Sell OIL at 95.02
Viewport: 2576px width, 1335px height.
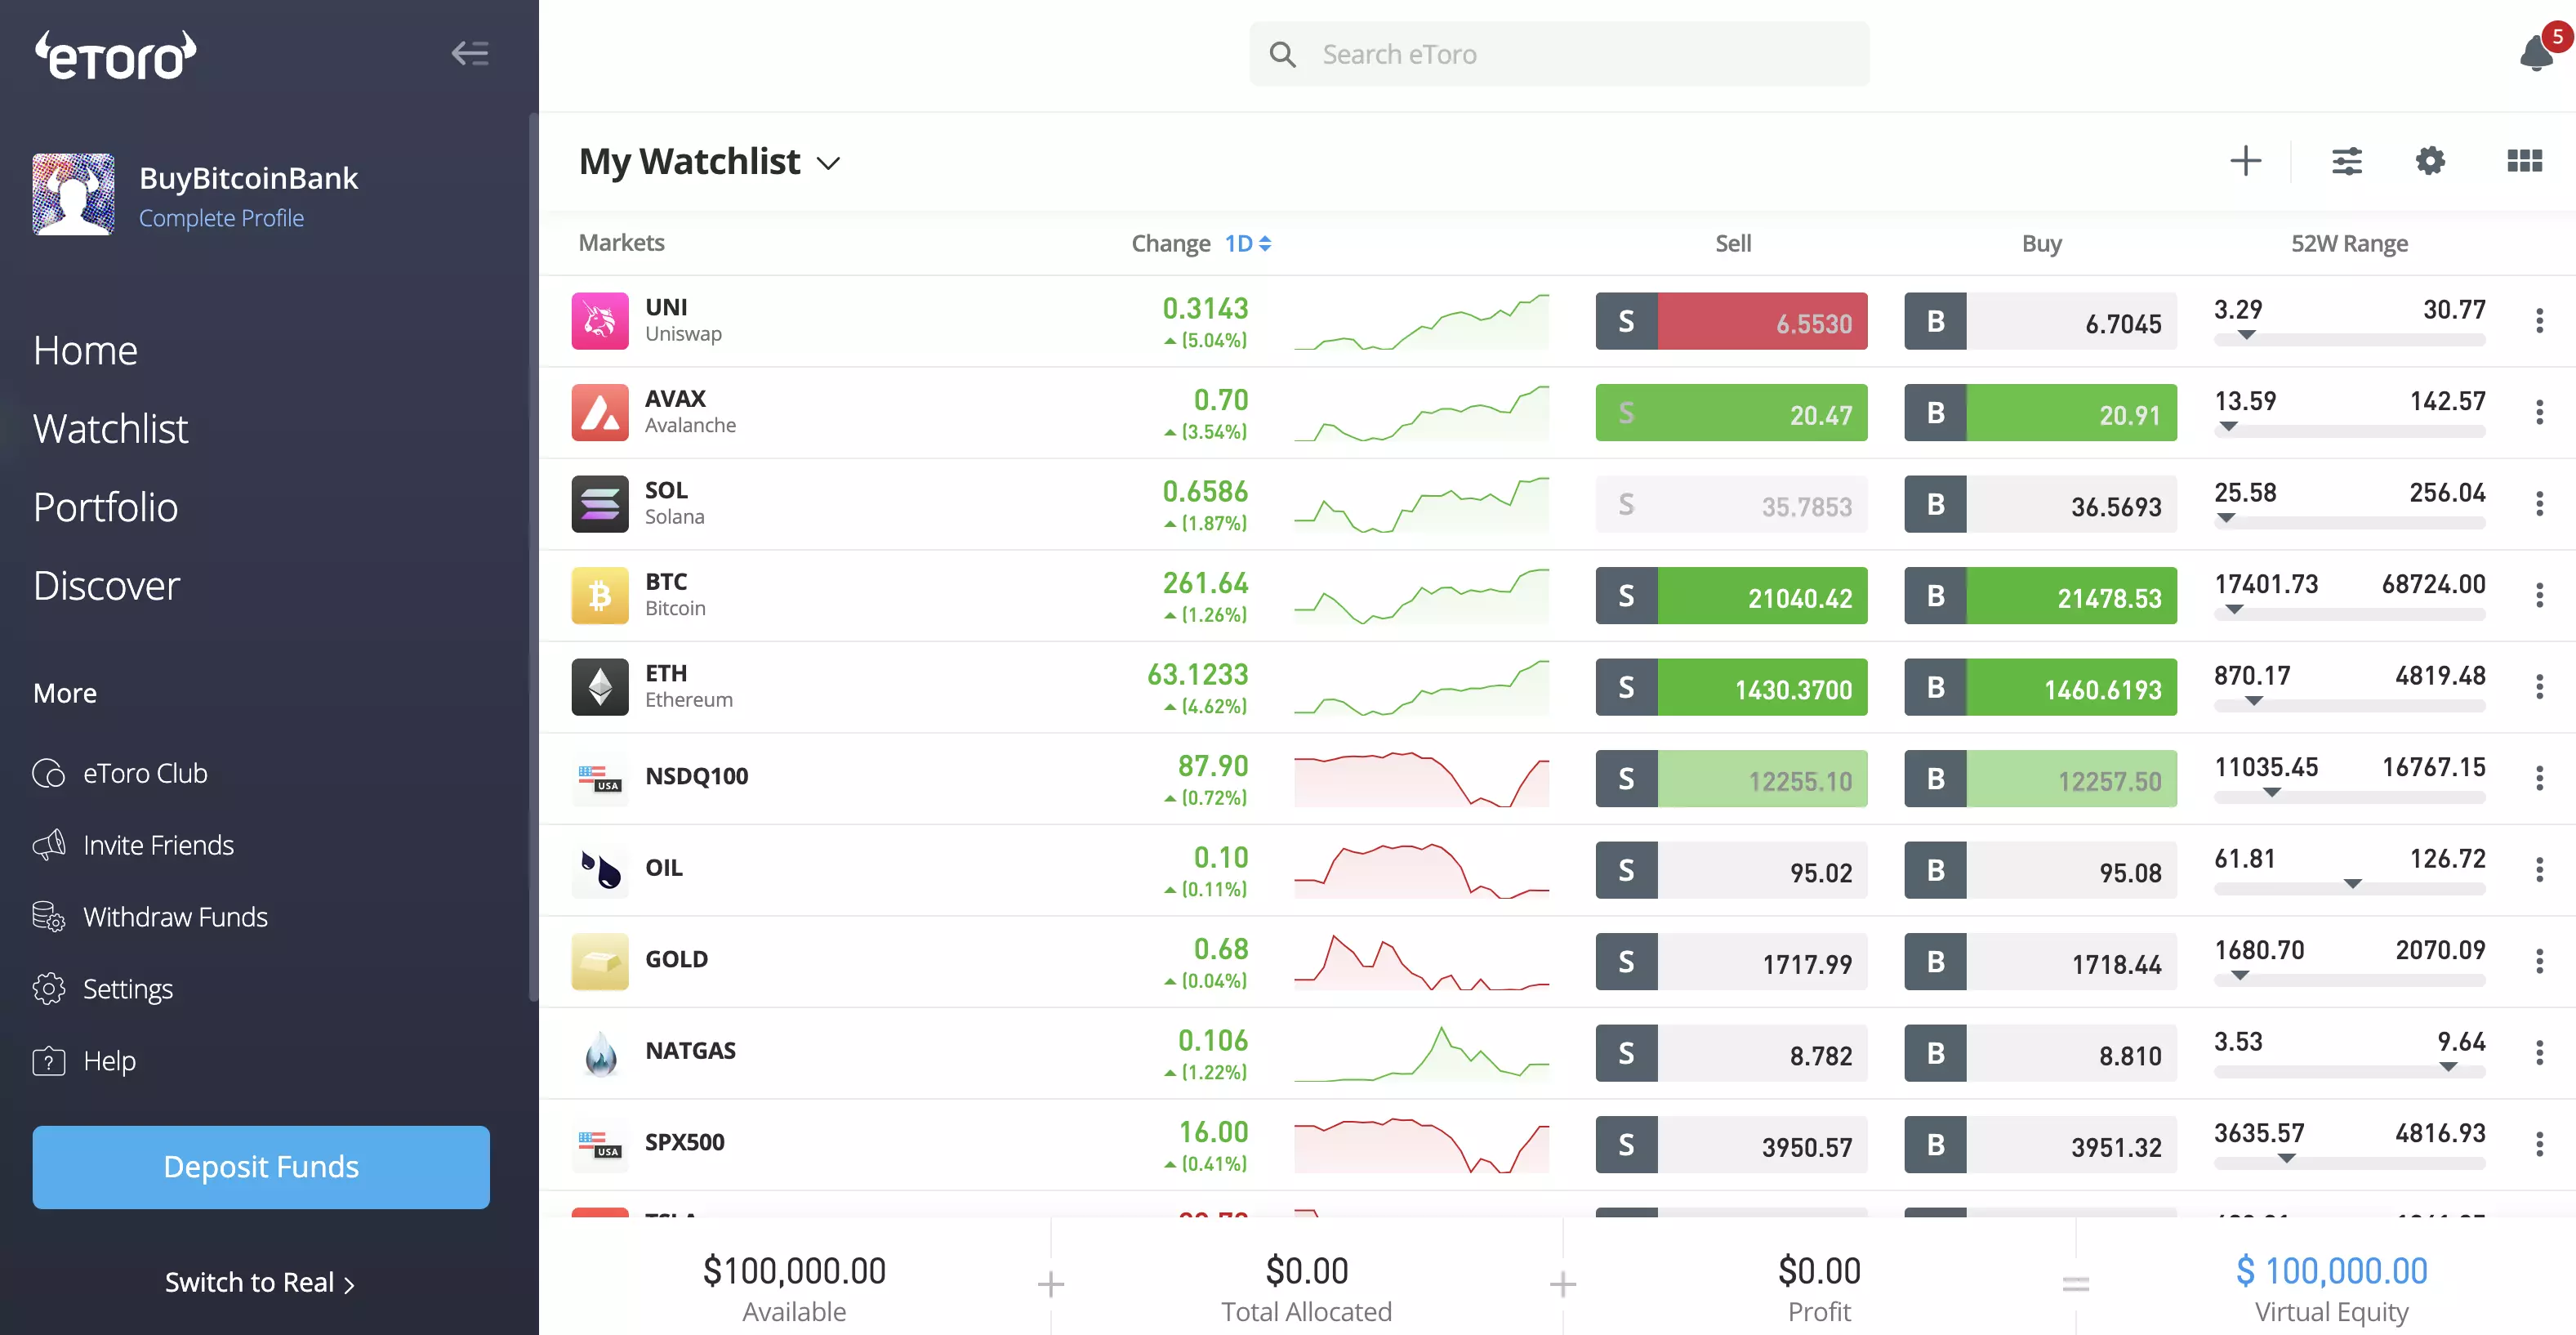[x=1731, y=870]
